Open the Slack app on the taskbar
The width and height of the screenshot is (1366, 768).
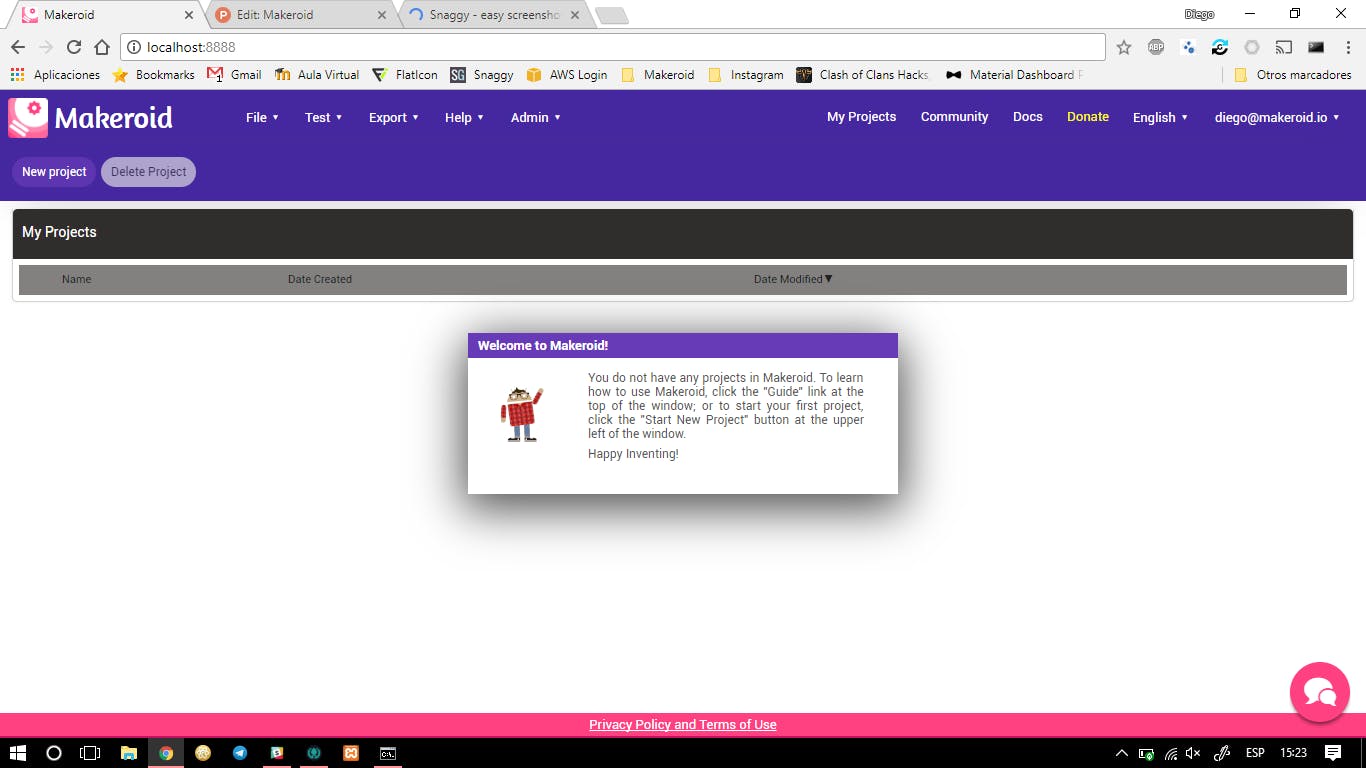[277, 753]
